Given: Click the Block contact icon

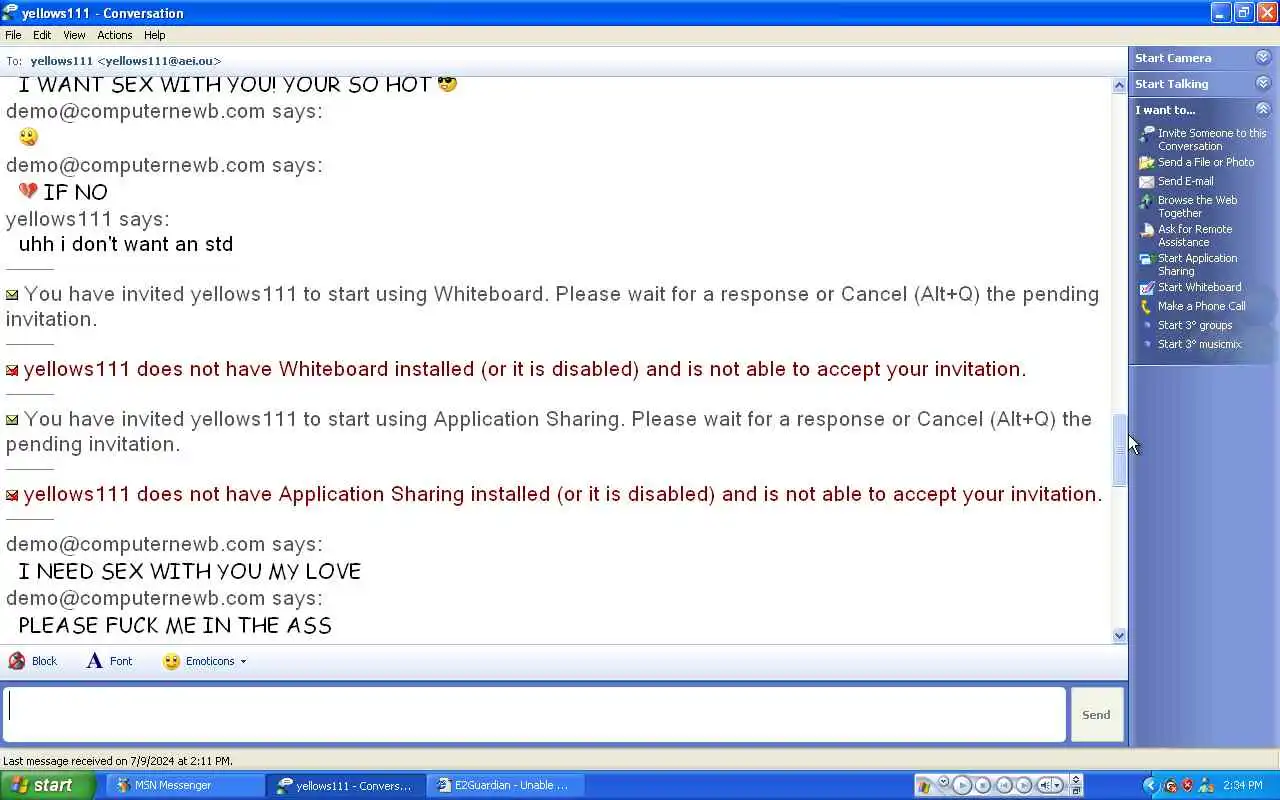Looking at the screenshot, I should tap(17, 661).
